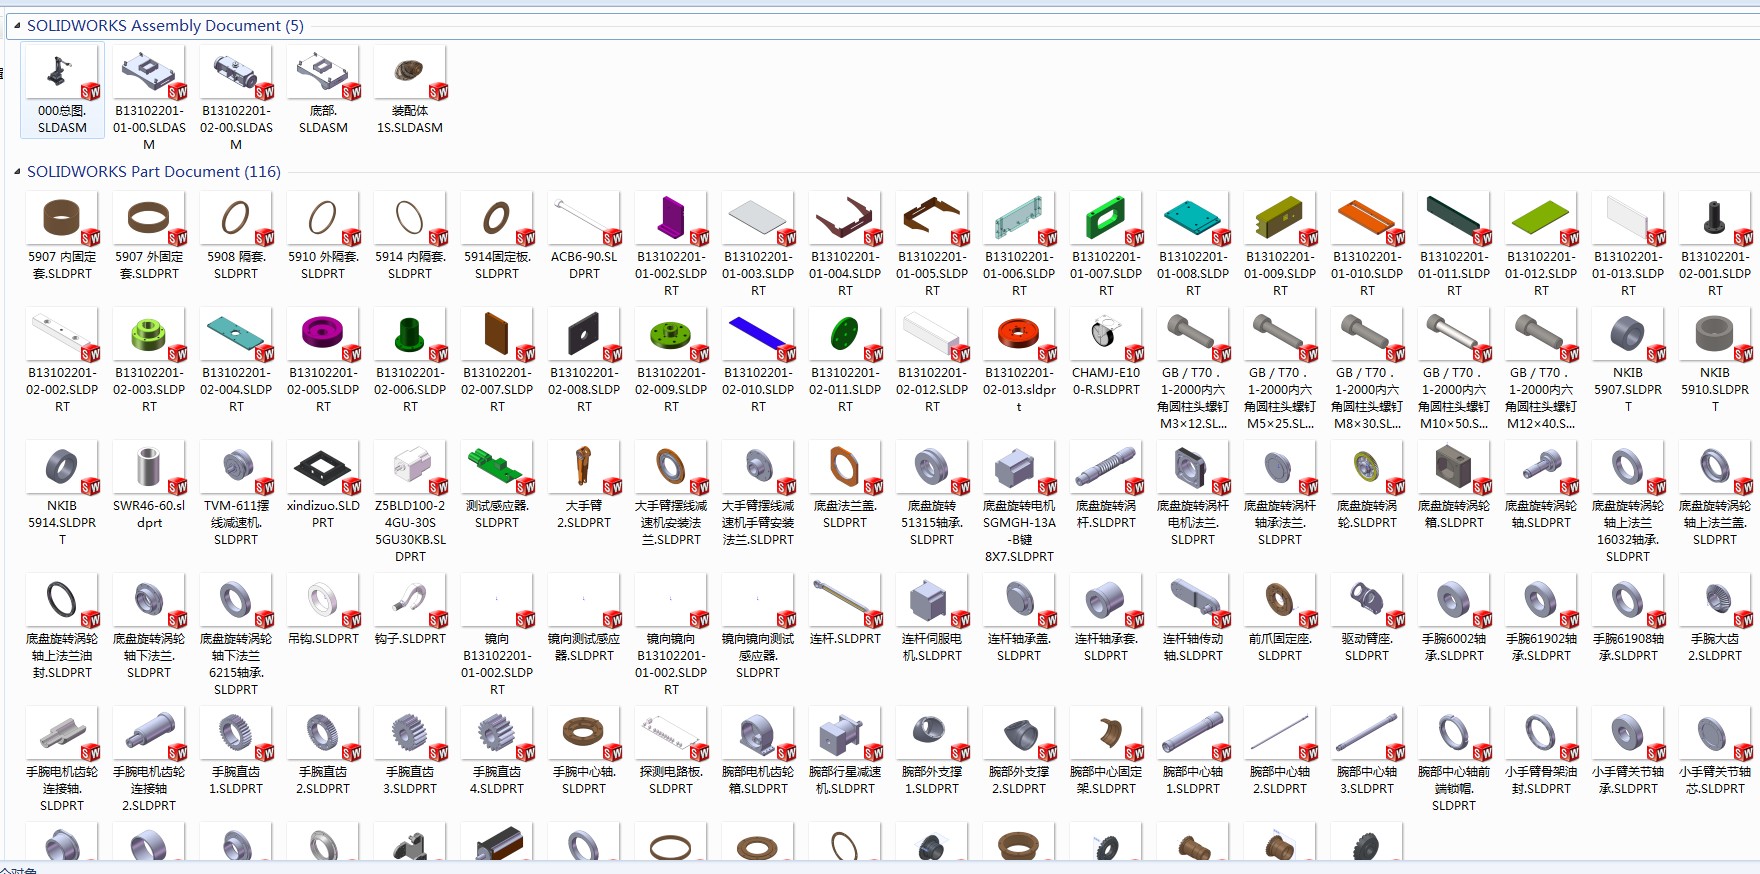Select the 底盘法兰盖.SLDPRT part icon

pyautogui.click(x=845, y=467)
